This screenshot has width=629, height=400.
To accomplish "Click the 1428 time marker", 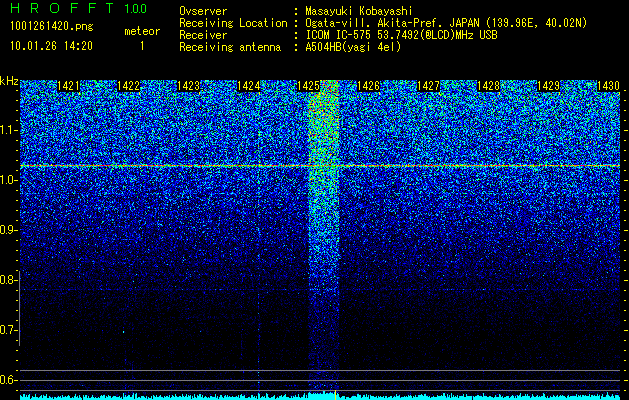I will pos(488,86).
